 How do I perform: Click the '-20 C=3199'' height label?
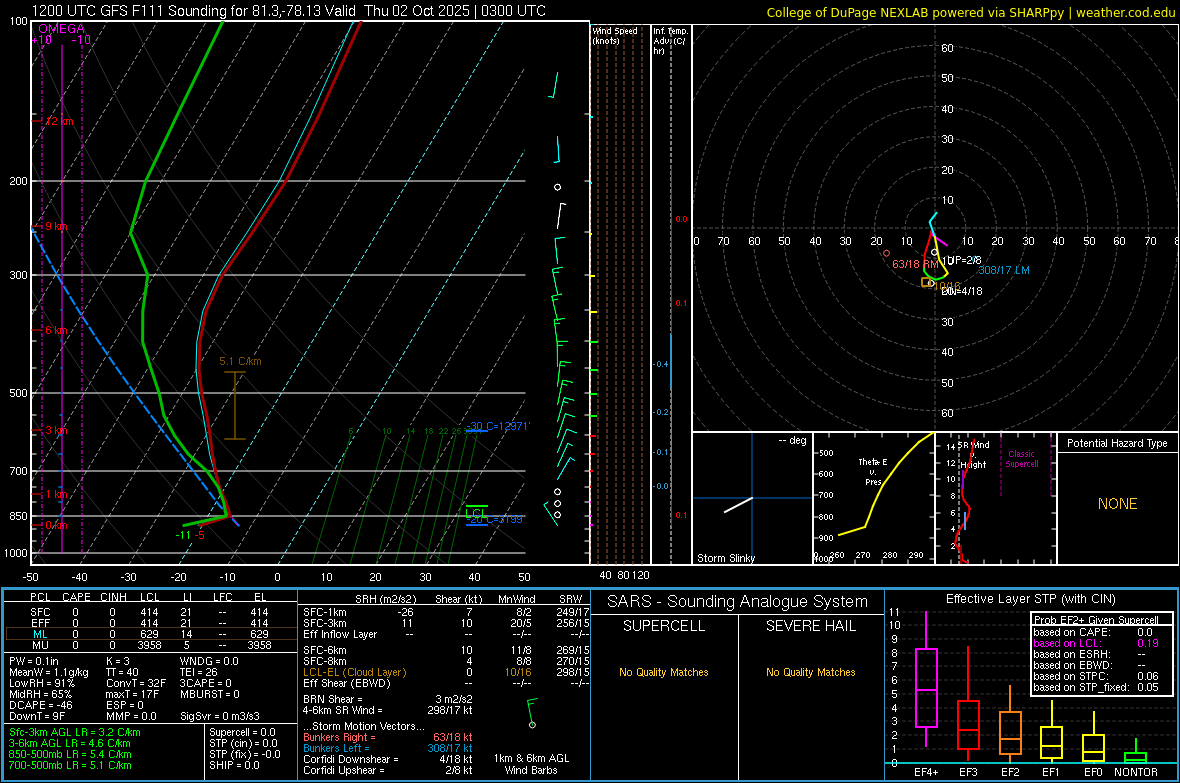(x=494, y=519)
